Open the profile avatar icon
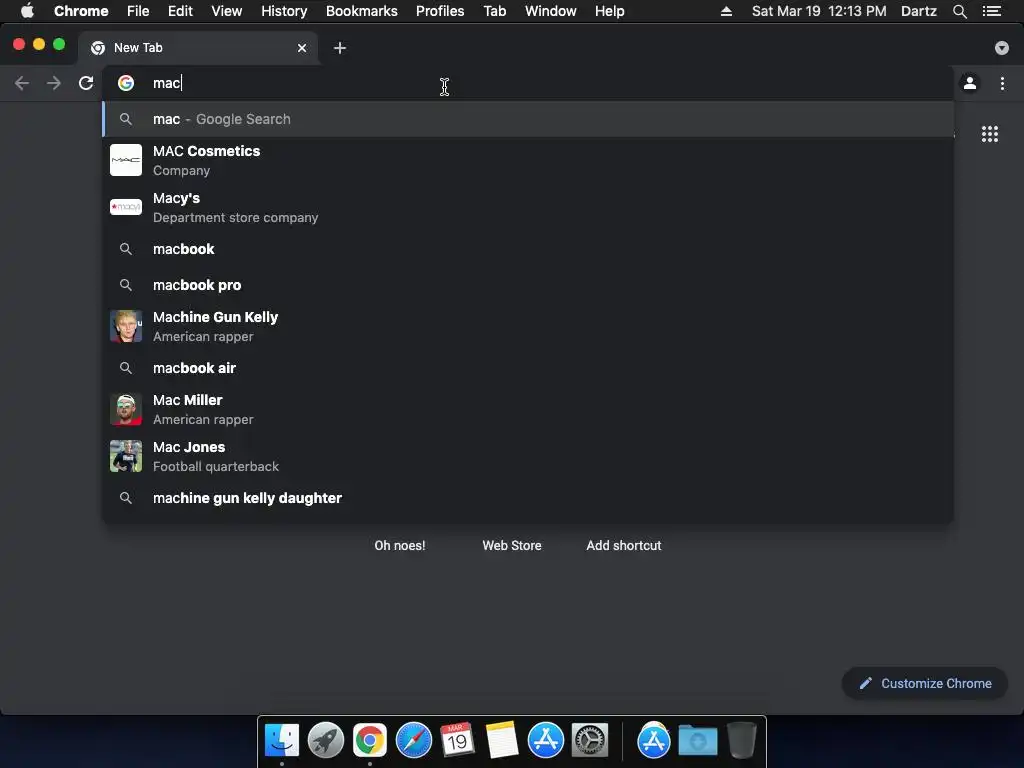The height and width of the screenshot is (768, 1024). coord(970,83)
